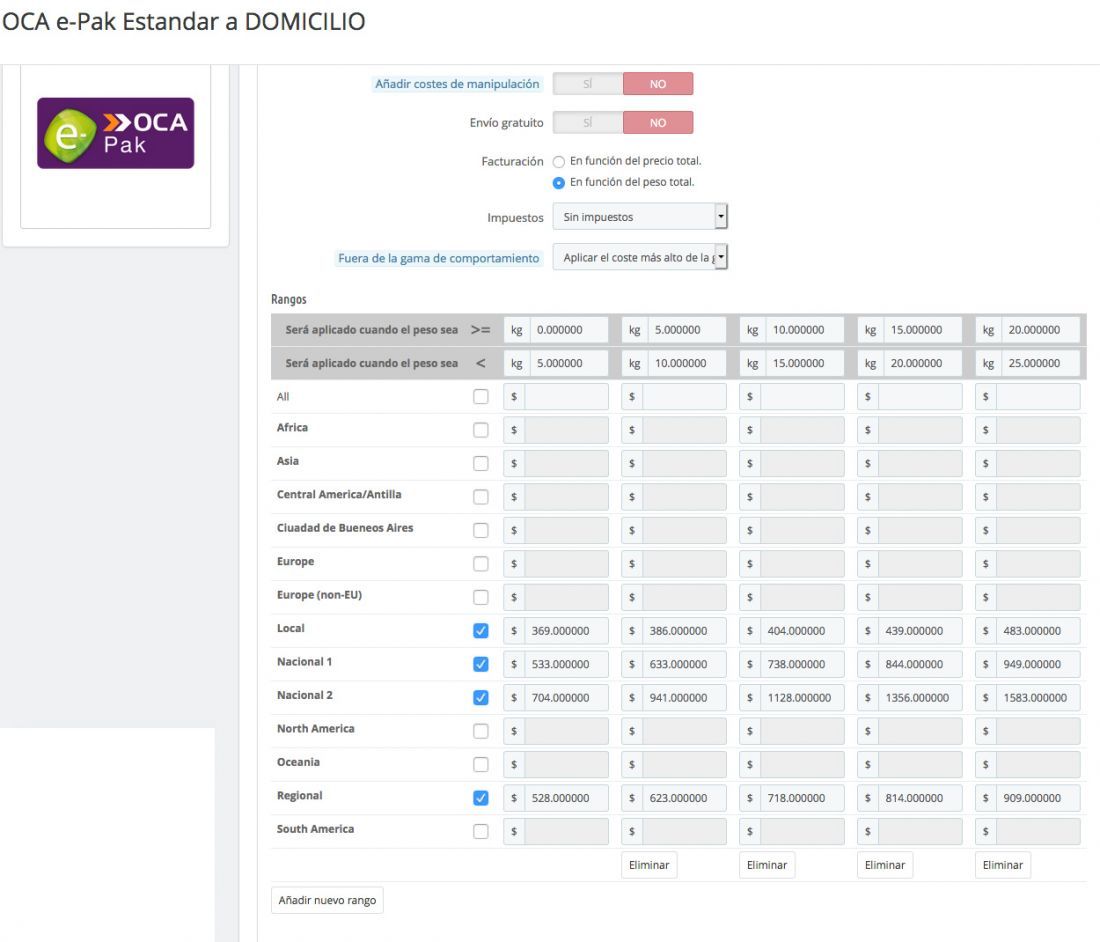This screenshot has width=1100, height=942.
Task: Edit Nacional 1 price field 738.000000
Action: (x=802, y=664)
